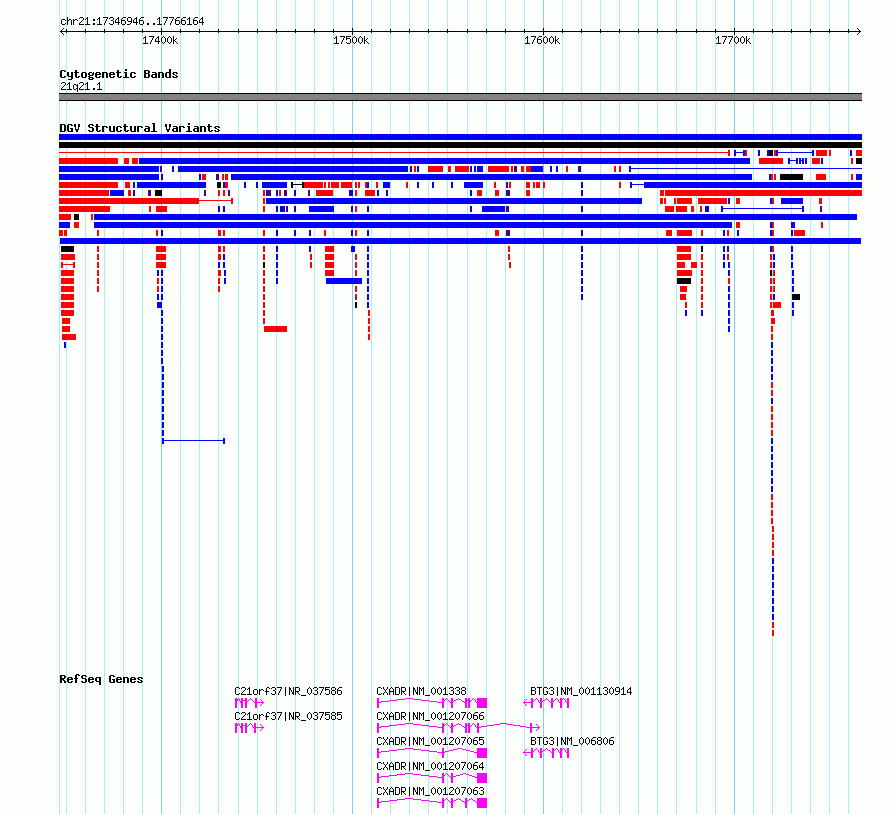Click the 17700k ruler label
This screenshot has height=814, width=890.
coord(733,40)
